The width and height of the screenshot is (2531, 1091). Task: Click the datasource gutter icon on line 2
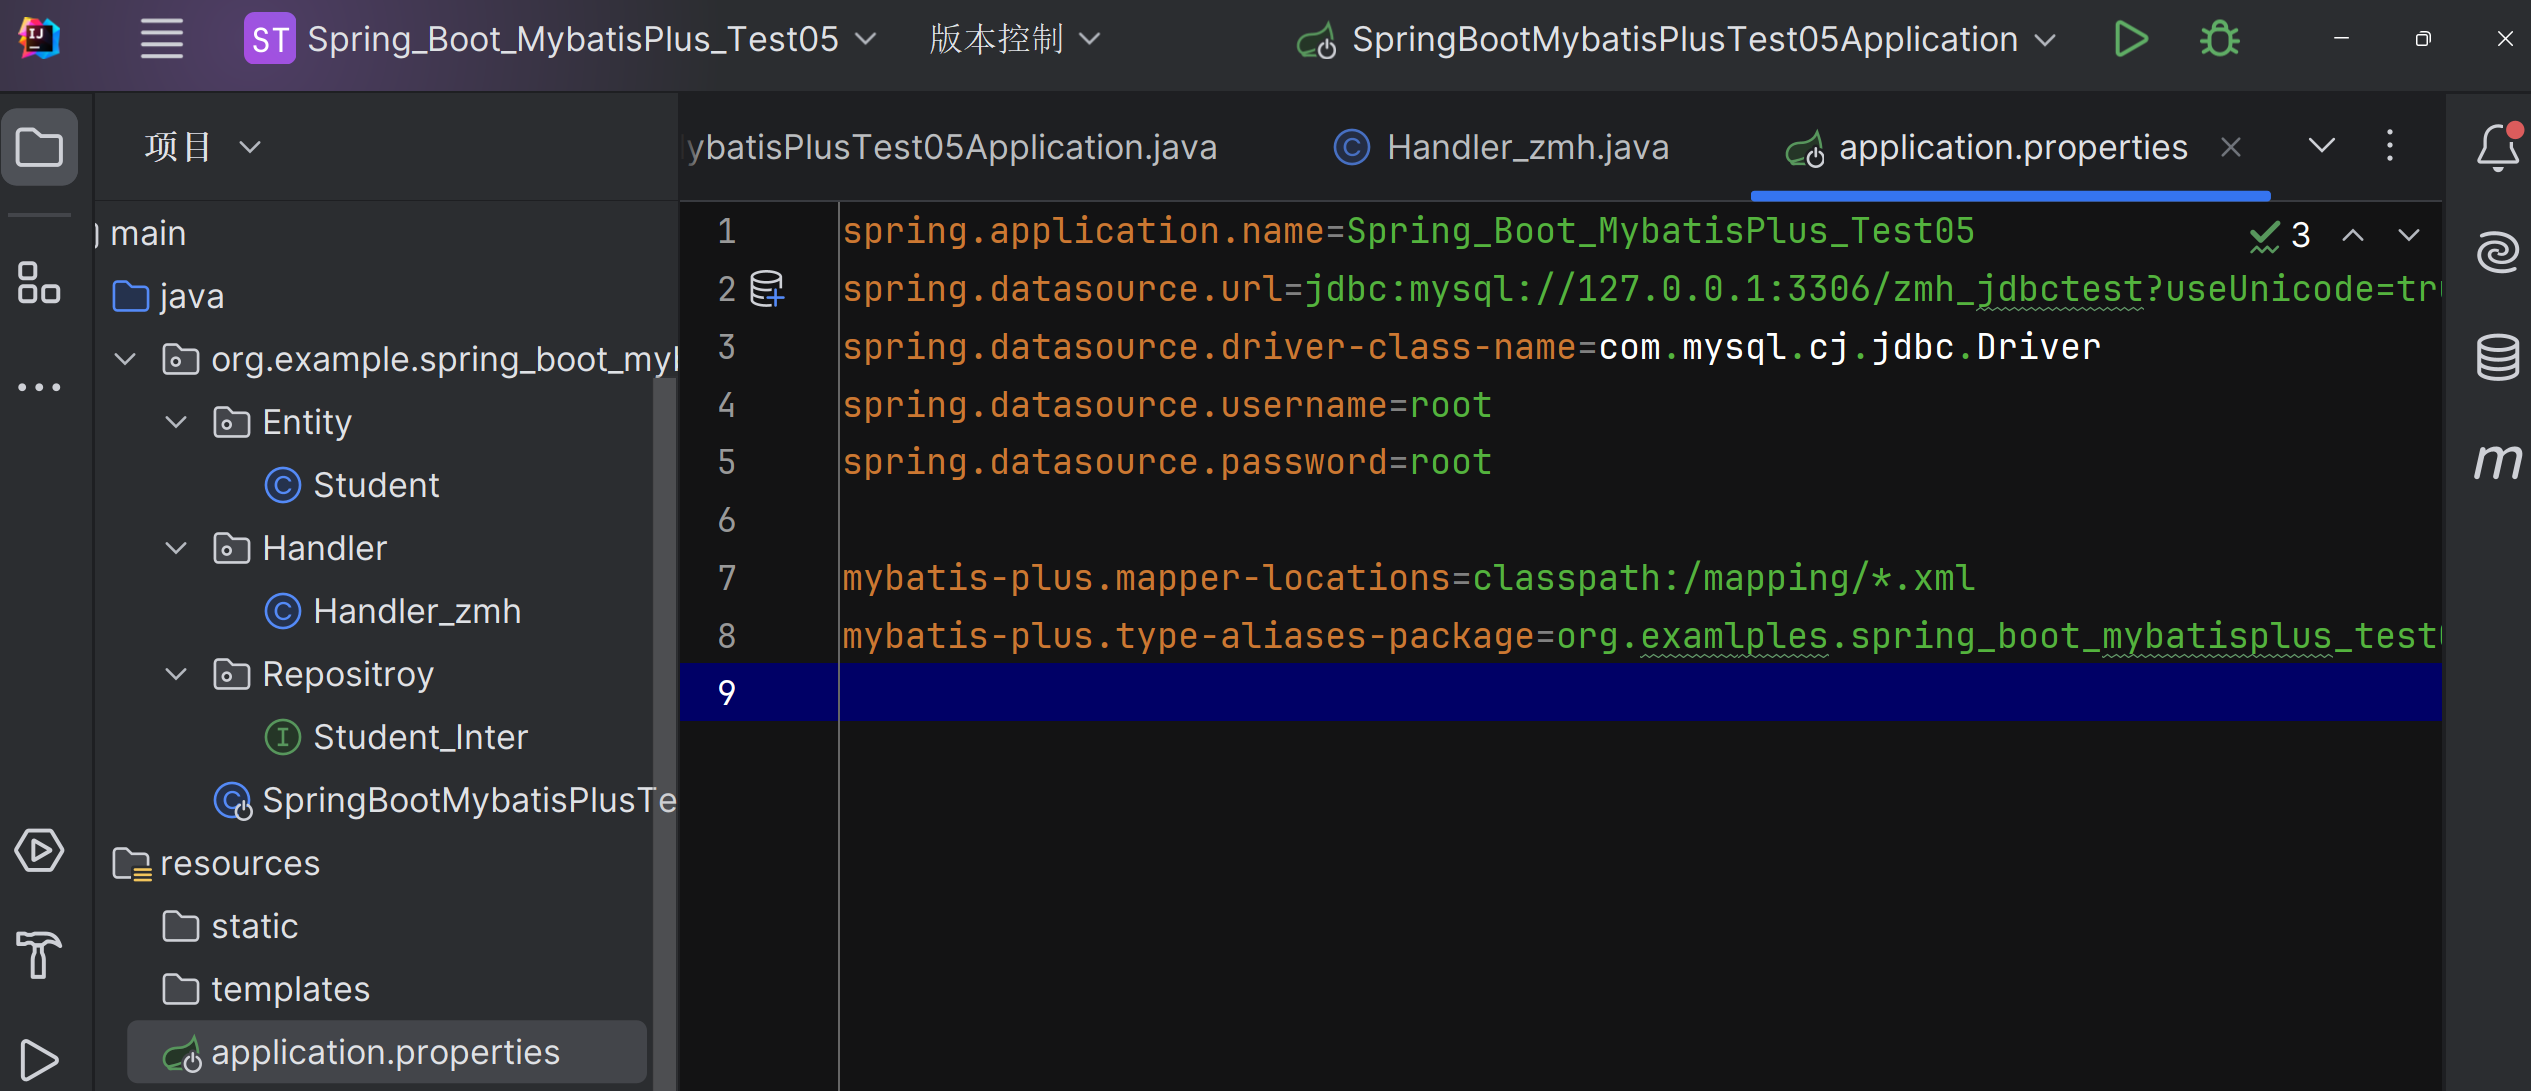point(767,289)
